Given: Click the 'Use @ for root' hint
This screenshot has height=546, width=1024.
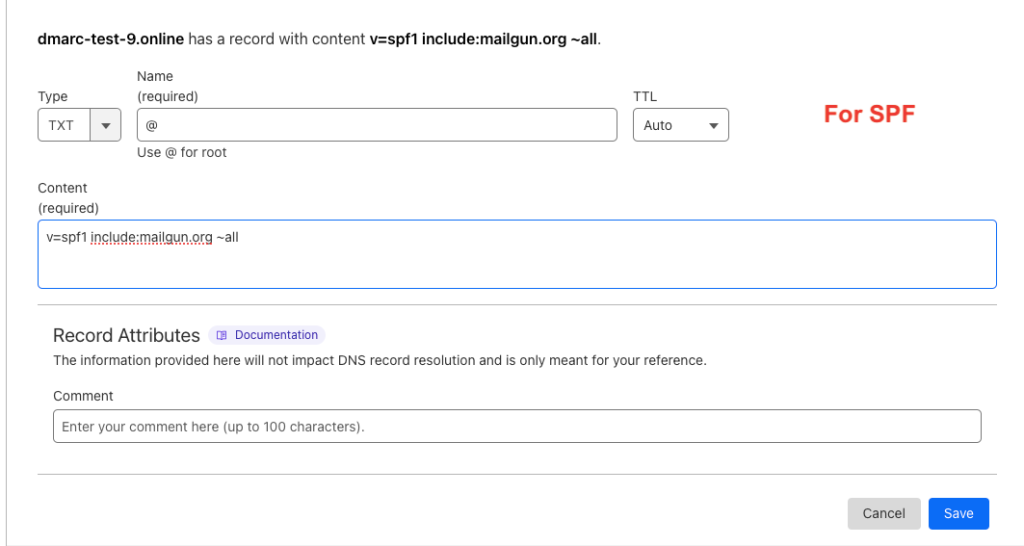Looking at the screenshot, I should 182,153.
